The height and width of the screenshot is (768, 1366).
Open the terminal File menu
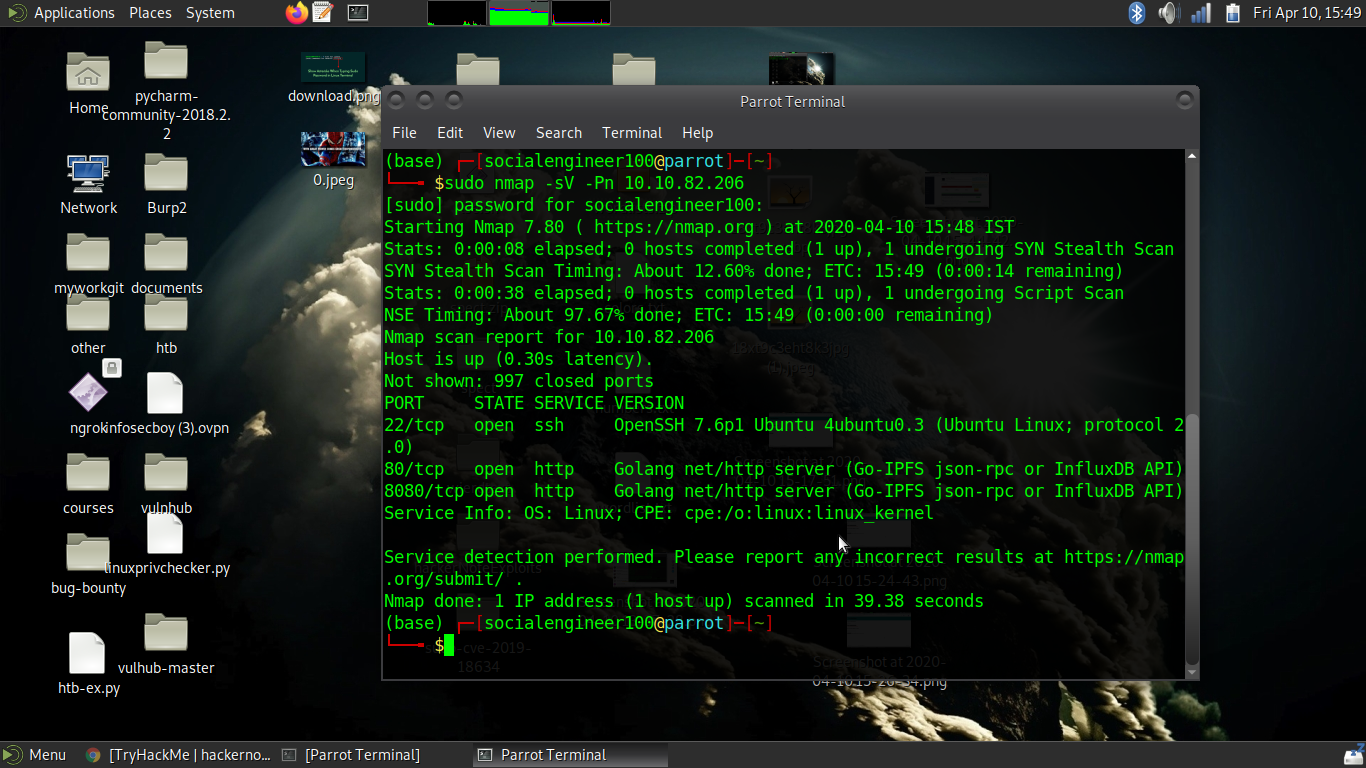click(x=404, y=132)
